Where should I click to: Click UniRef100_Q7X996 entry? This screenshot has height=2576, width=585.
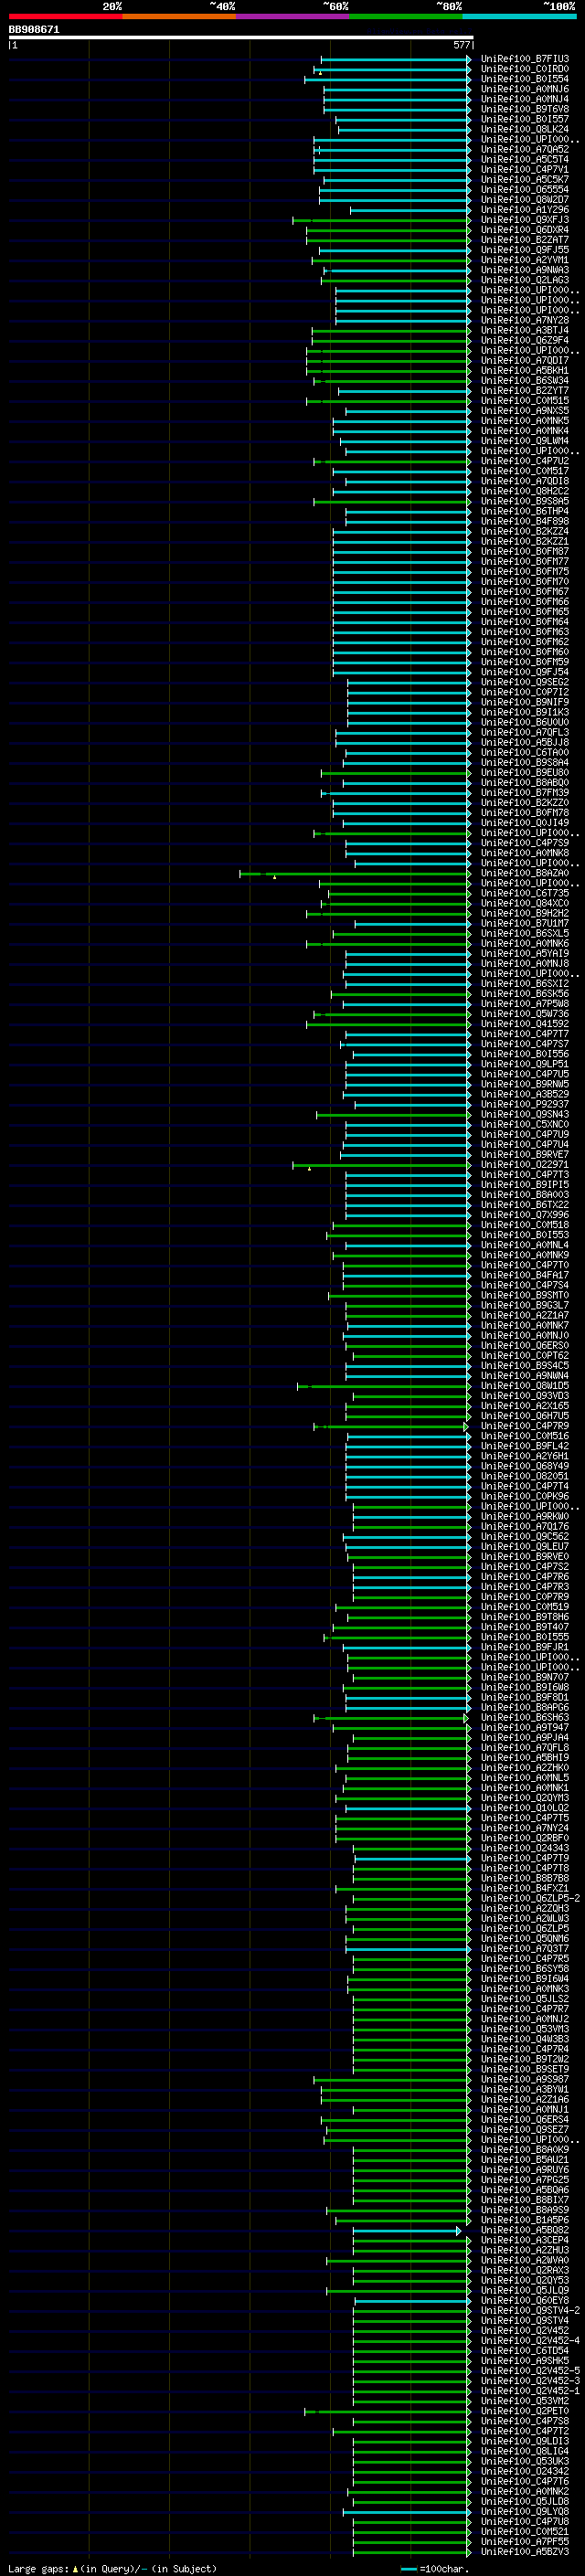(x=525, y=1215)
